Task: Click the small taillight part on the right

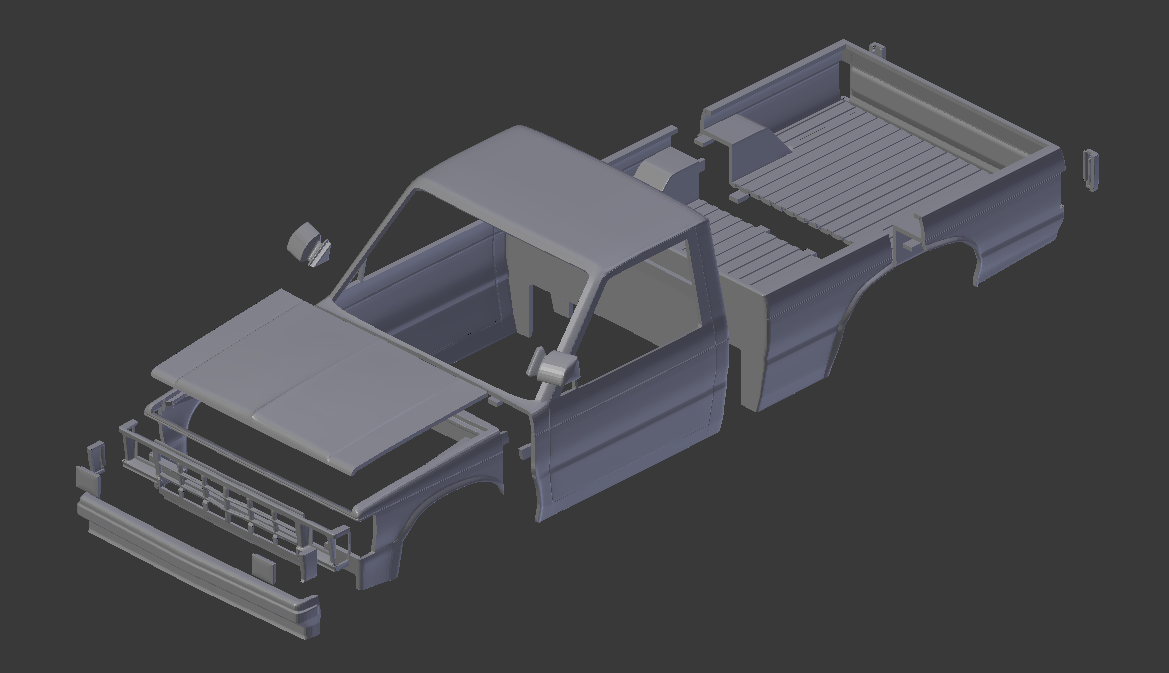Action: [1089, 172]
